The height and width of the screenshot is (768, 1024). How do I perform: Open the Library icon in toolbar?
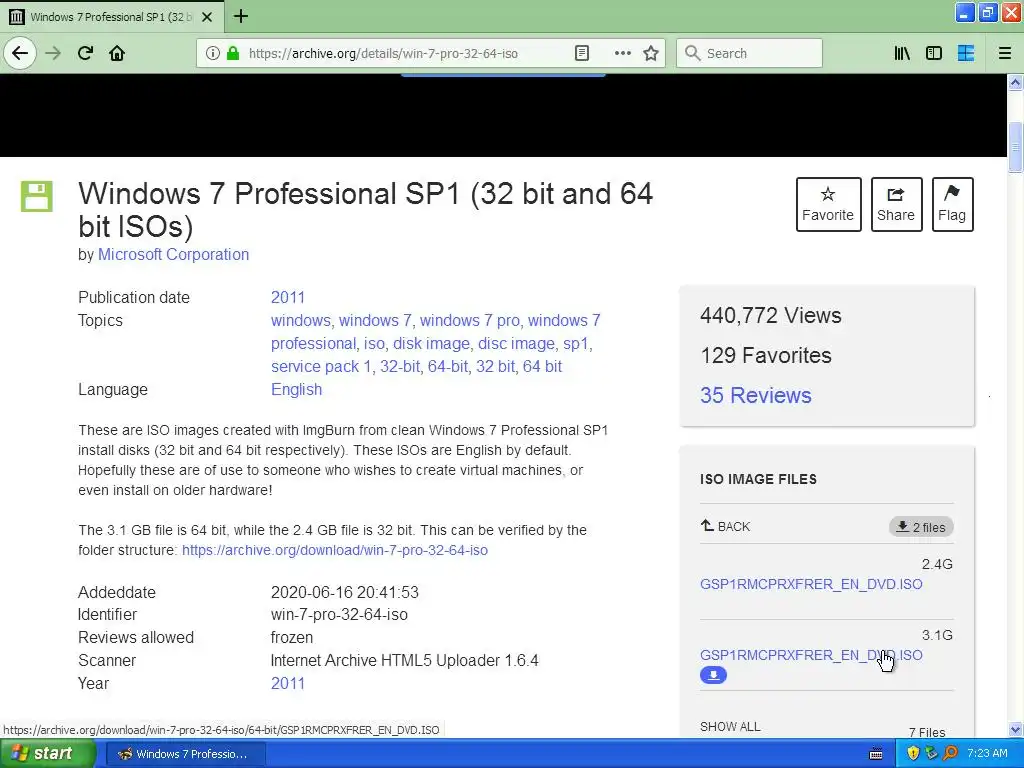click(x=902, y=53)
